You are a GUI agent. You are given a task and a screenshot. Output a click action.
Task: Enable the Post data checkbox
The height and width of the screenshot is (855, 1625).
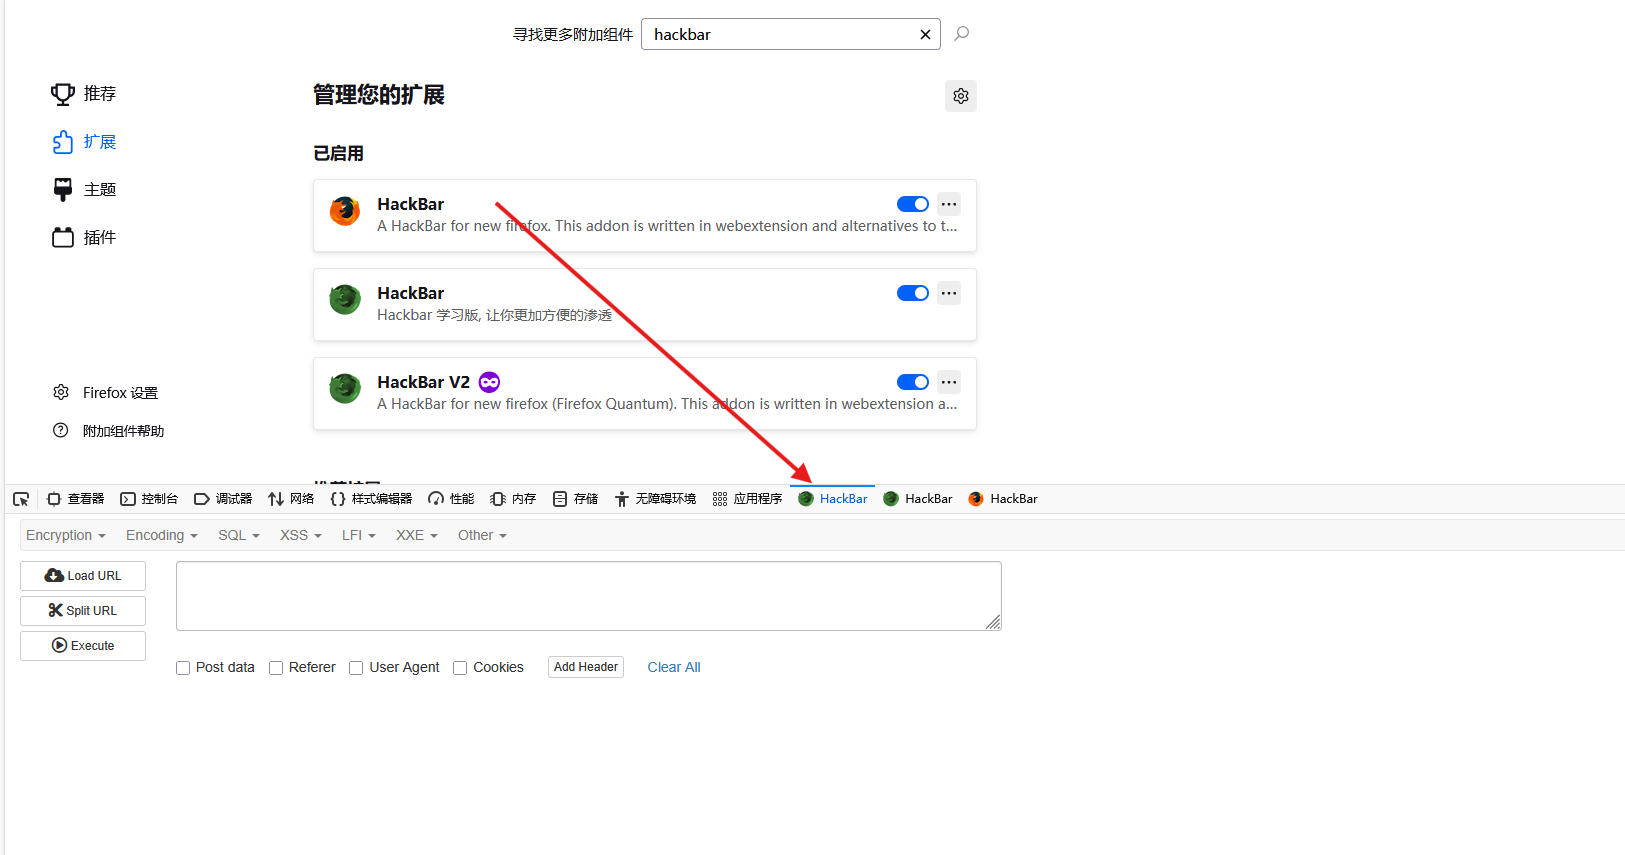[183, 668]
